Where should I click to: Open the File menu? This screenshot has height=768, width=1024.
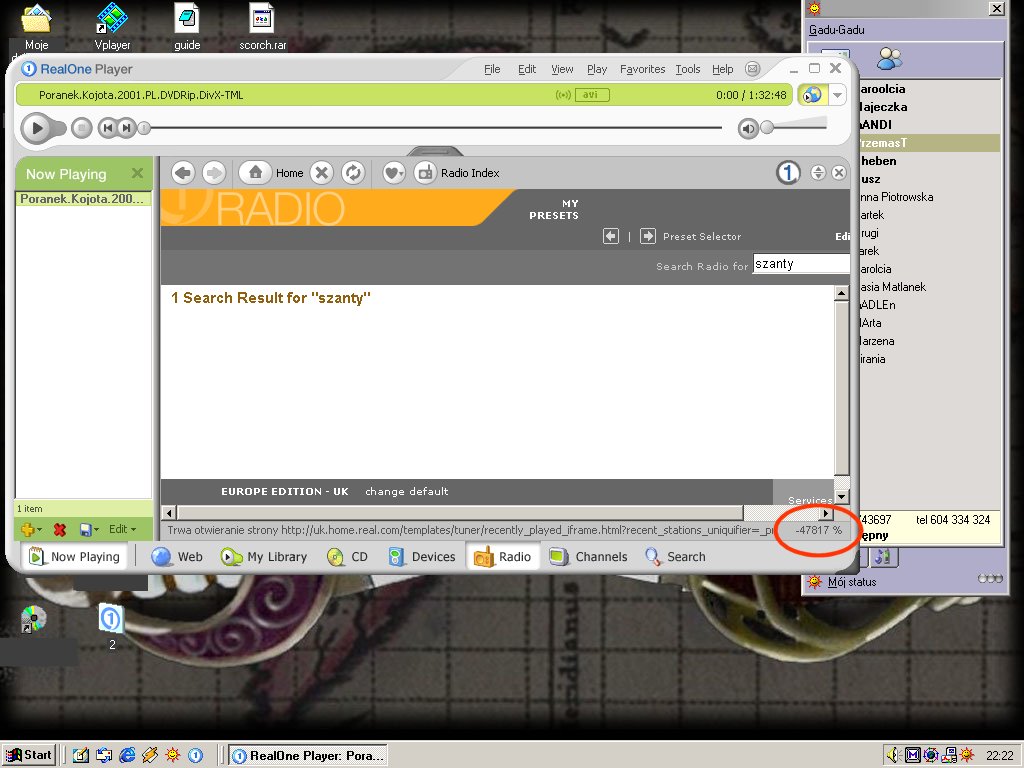click(x=492, y=69)
